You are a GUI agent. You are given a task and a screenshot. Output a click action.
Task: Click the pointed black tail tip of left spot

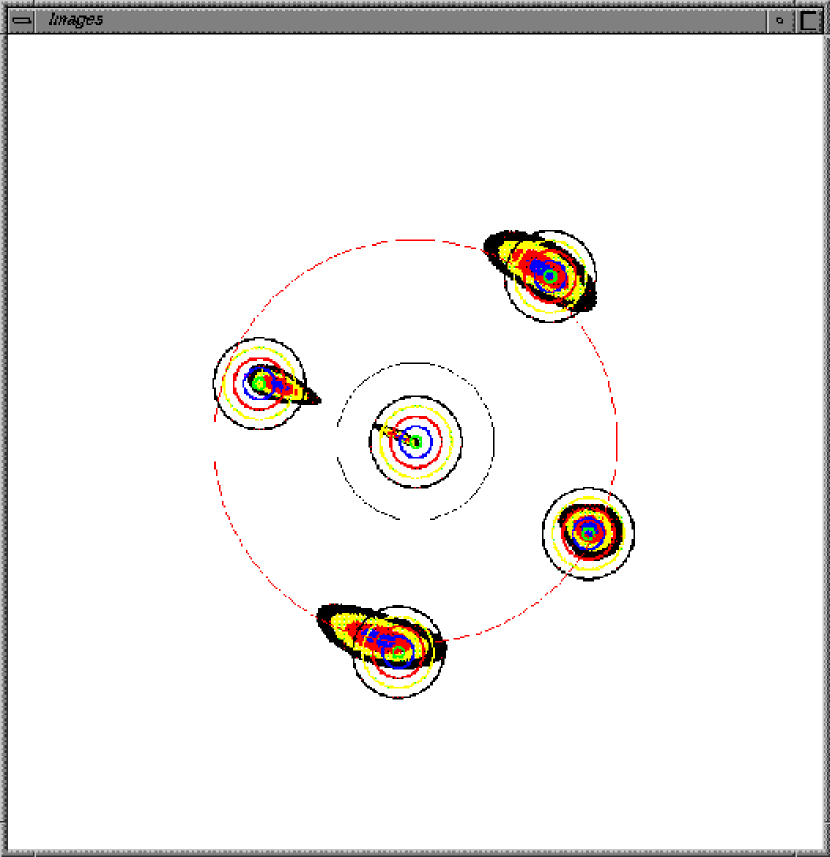coord(316,400)
